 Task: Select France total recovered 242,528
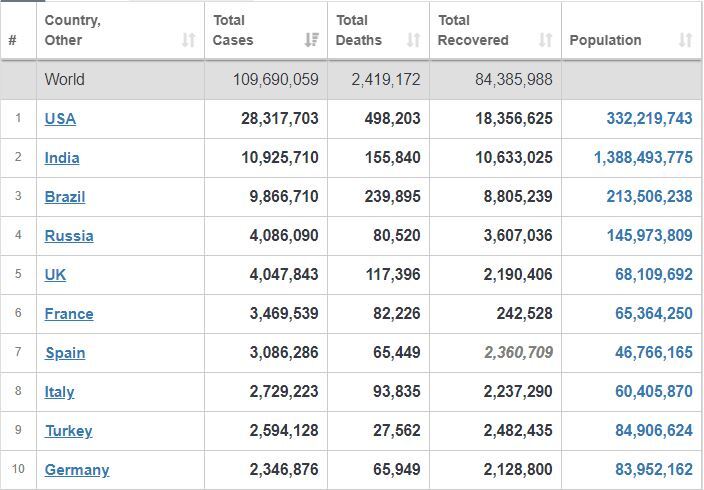tap(524, 313)
